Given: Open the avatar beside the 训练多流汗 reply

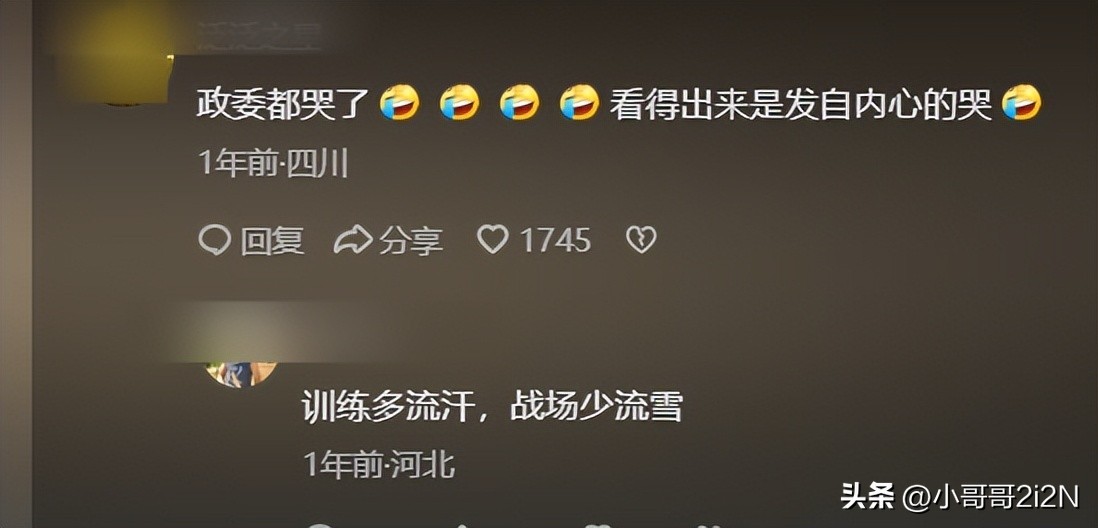Looking at the screenshot, I should coord(241,370).
